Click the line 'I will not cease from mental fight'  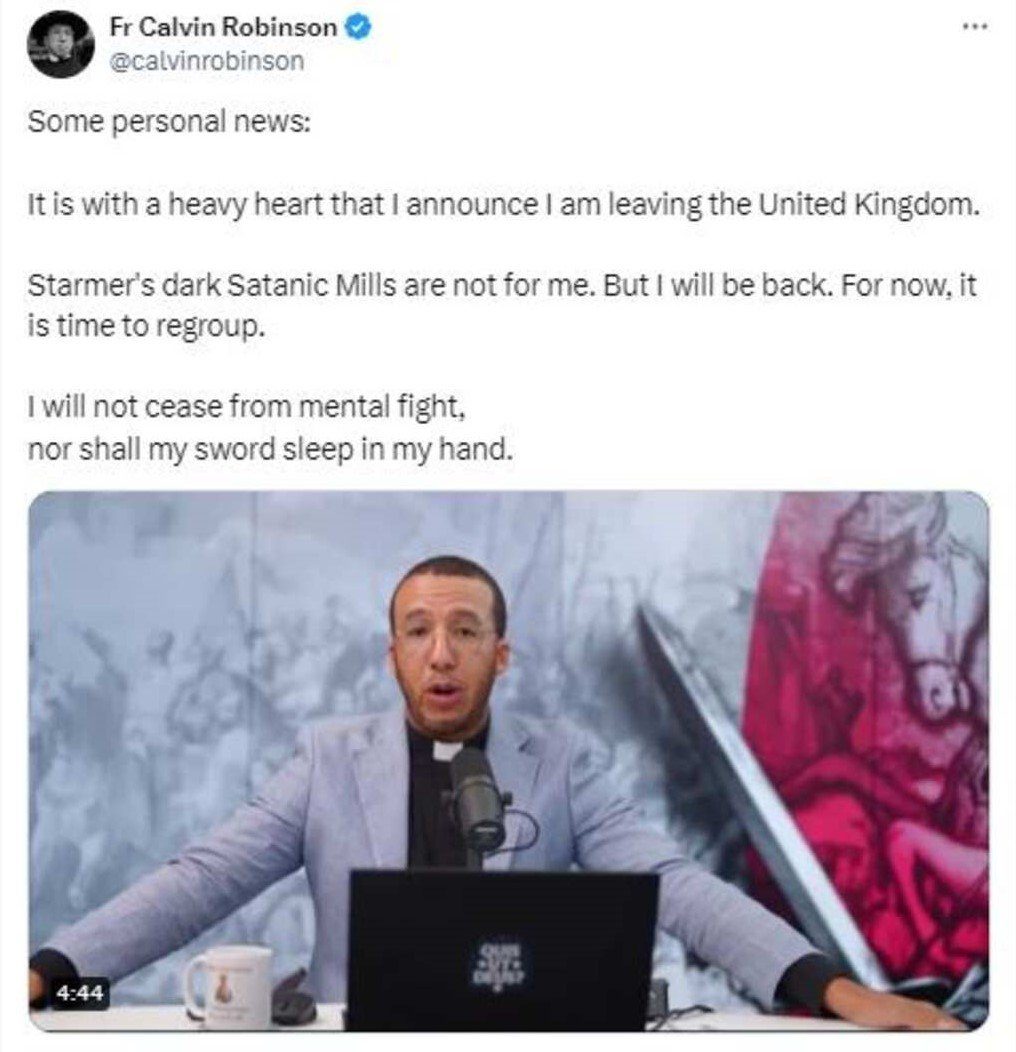(246, 407)
